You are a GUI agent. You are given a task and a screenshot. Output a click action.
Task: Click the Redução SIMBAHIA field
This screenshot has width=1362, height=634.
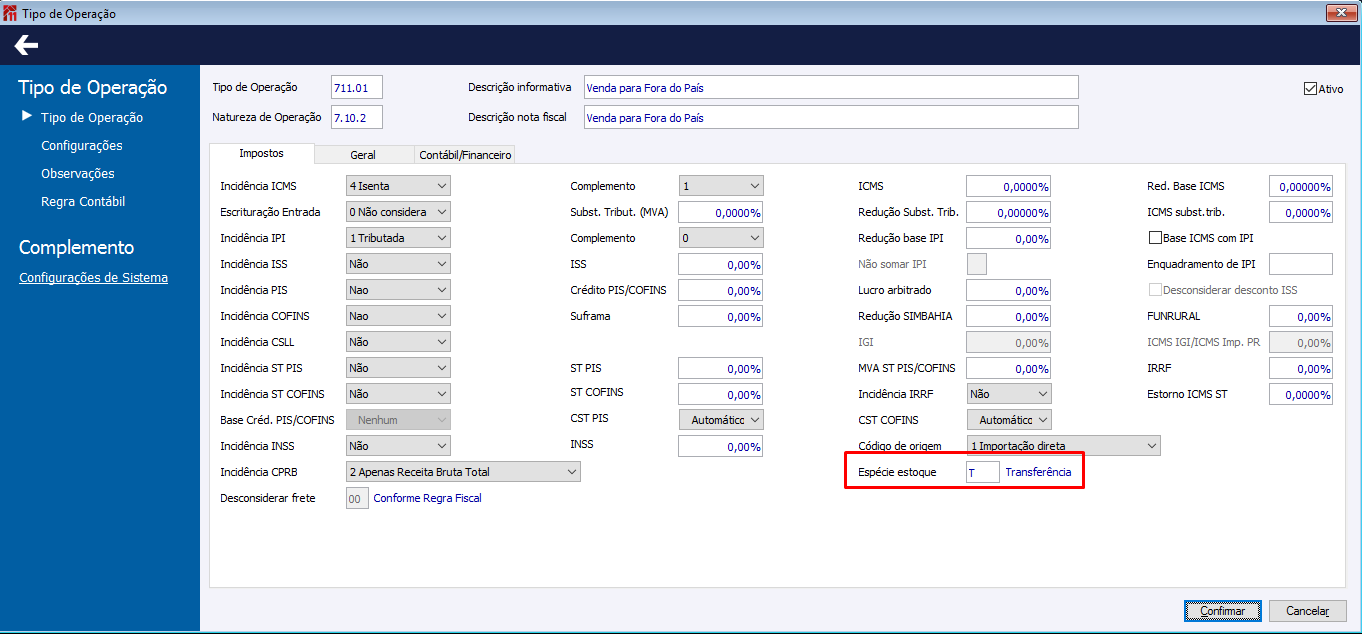point(1009,316)
